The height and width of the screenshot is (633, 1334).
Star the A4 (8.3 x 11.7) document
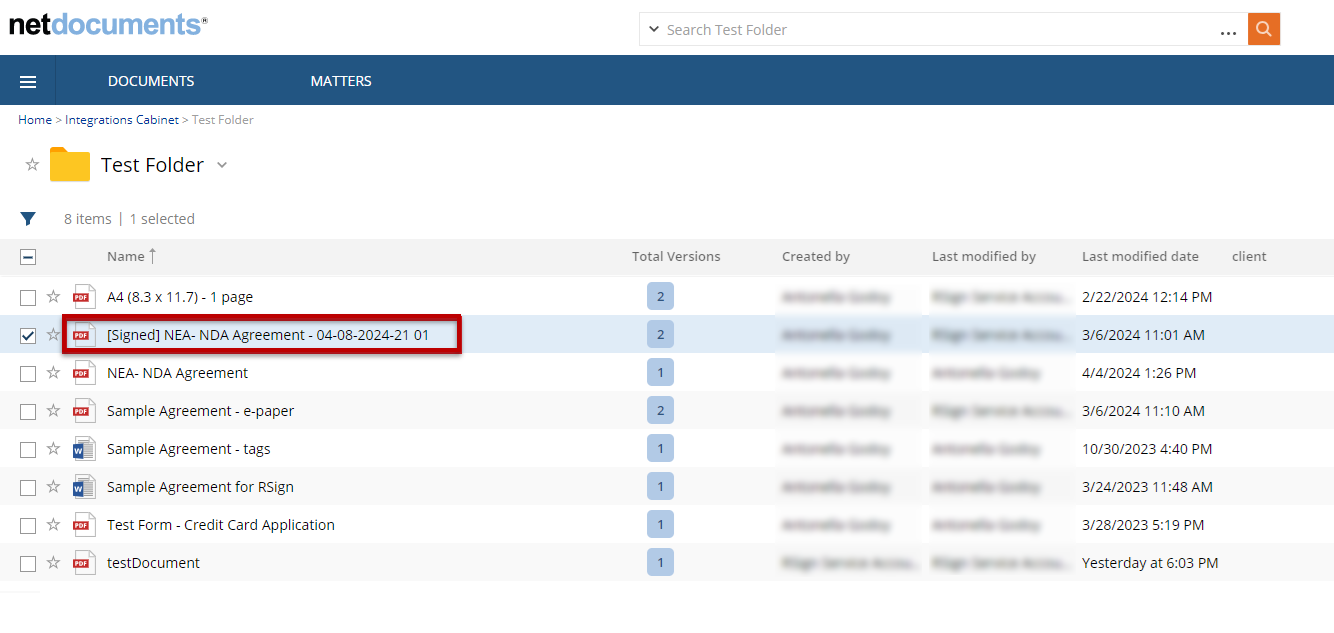click(x=54, y=297)
